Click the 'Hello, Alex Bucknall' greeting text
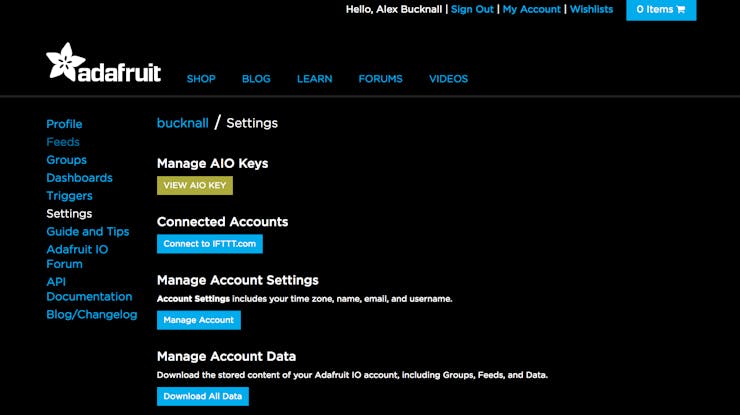 [x=394, y=9]
